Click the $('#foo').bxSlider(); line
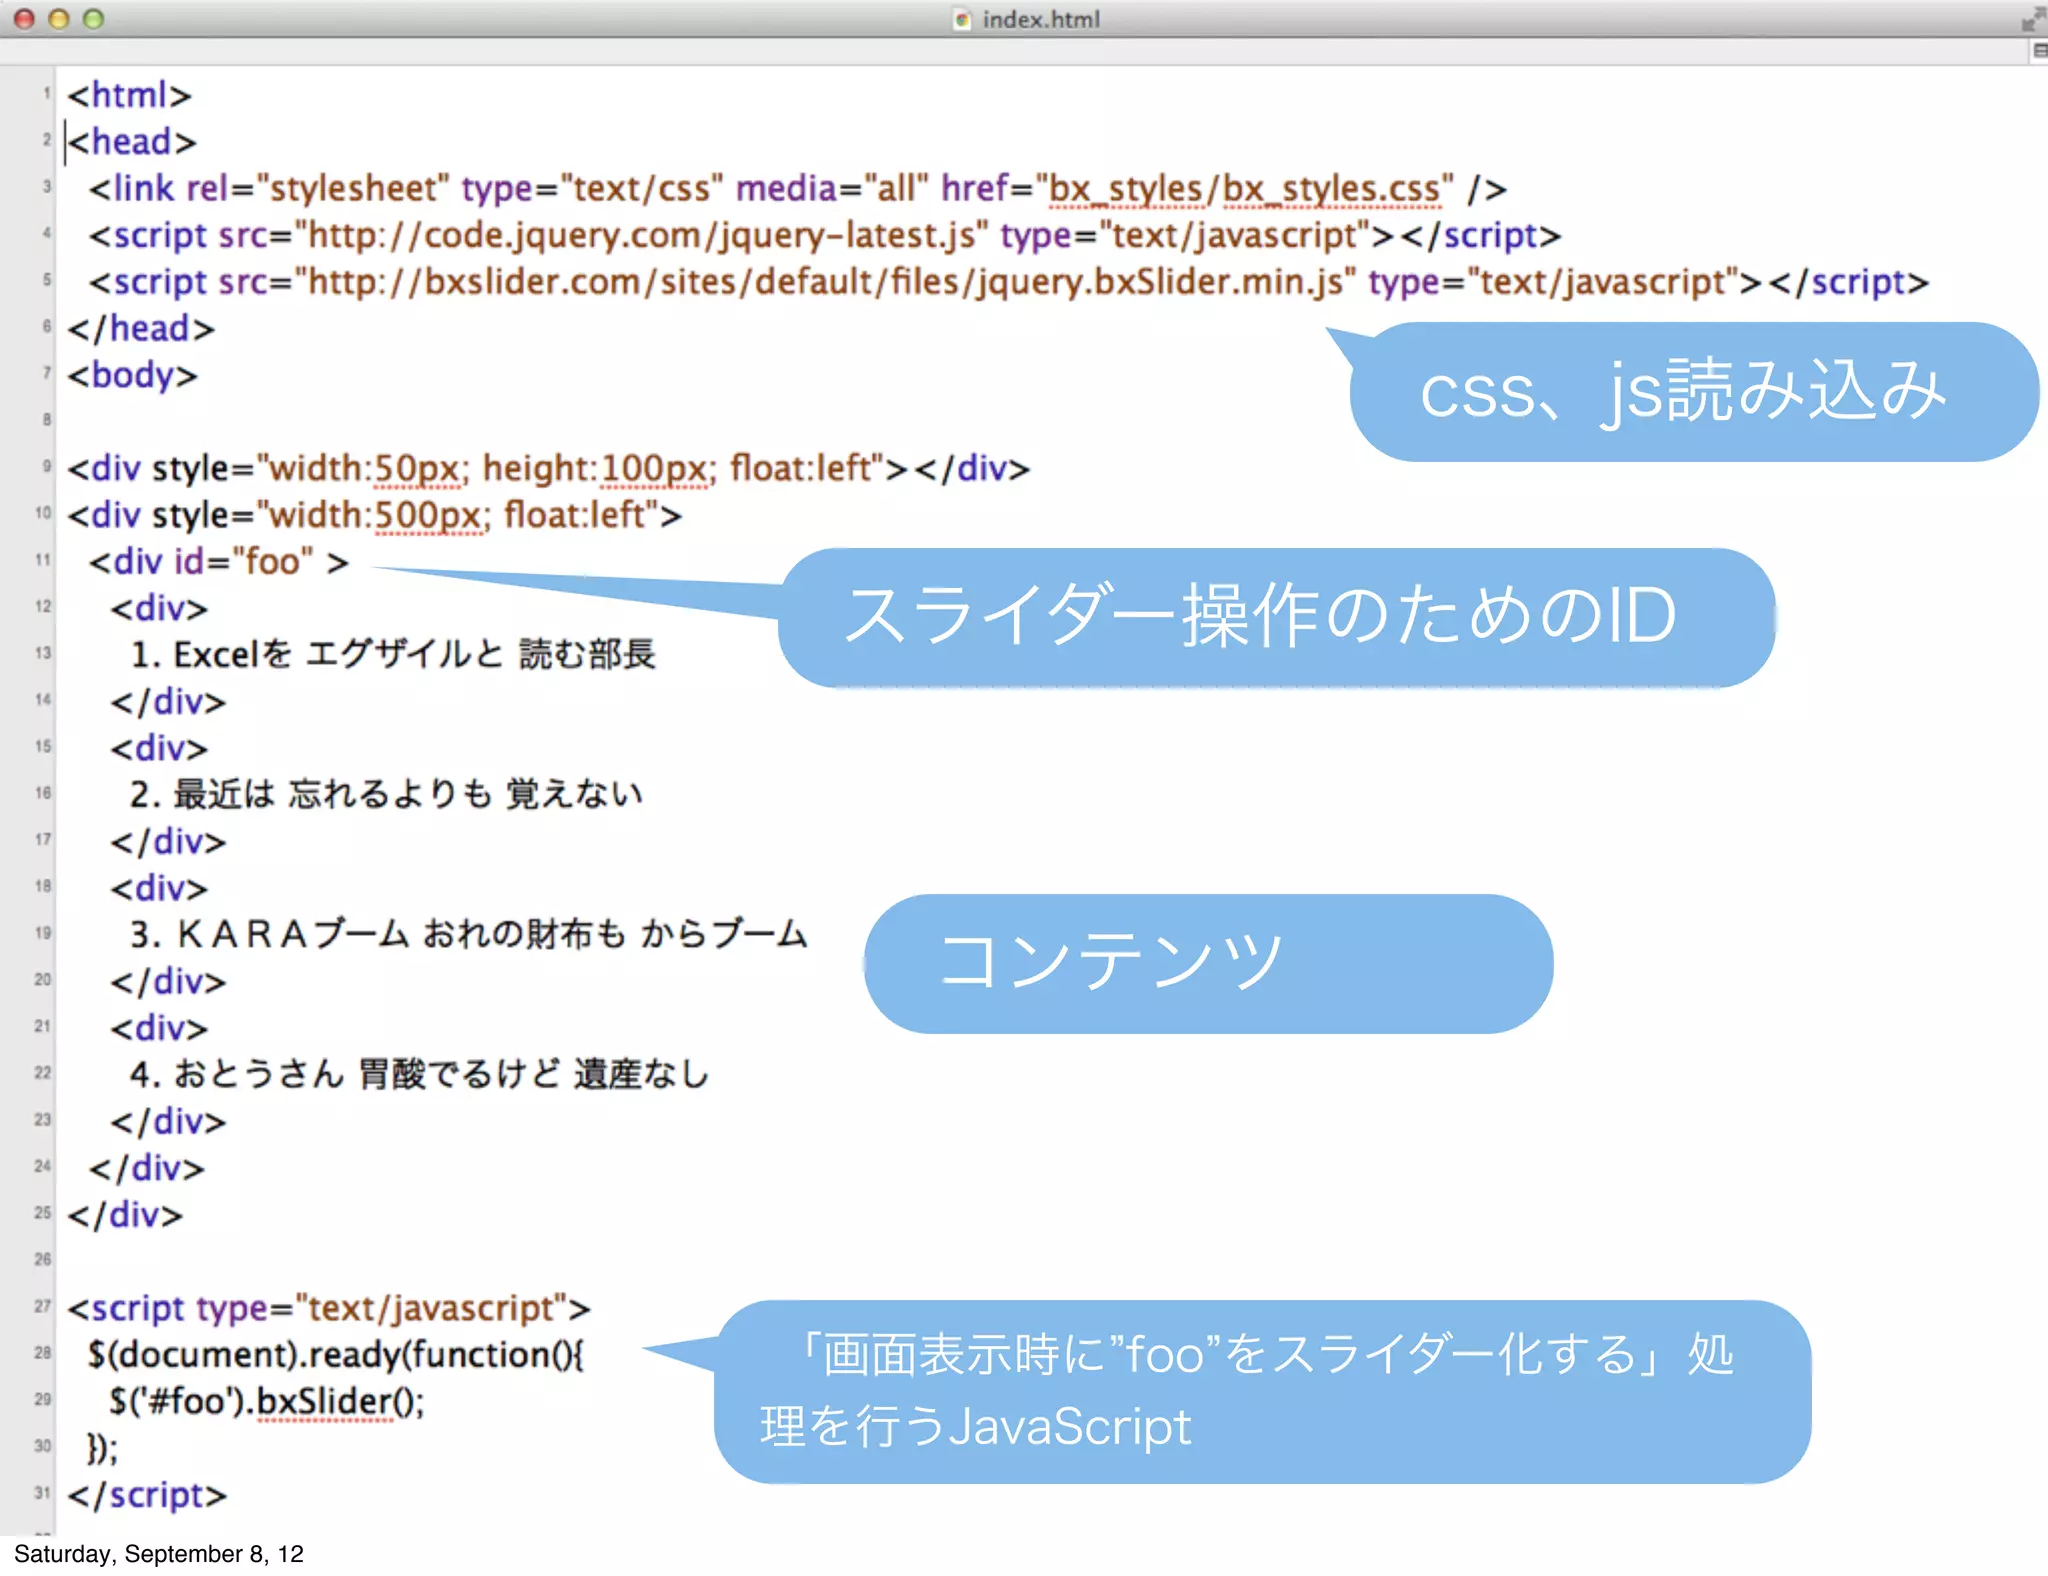This screenshot has width=2048, height=1576. 267,1401
